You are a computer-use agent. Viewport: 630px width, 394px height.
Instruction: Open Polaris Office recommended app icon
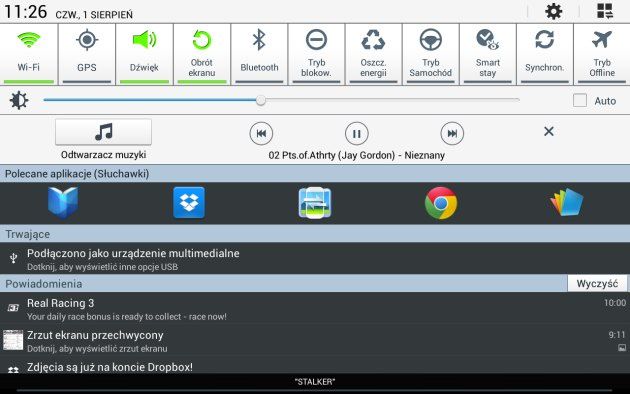[x=567, y=202]
